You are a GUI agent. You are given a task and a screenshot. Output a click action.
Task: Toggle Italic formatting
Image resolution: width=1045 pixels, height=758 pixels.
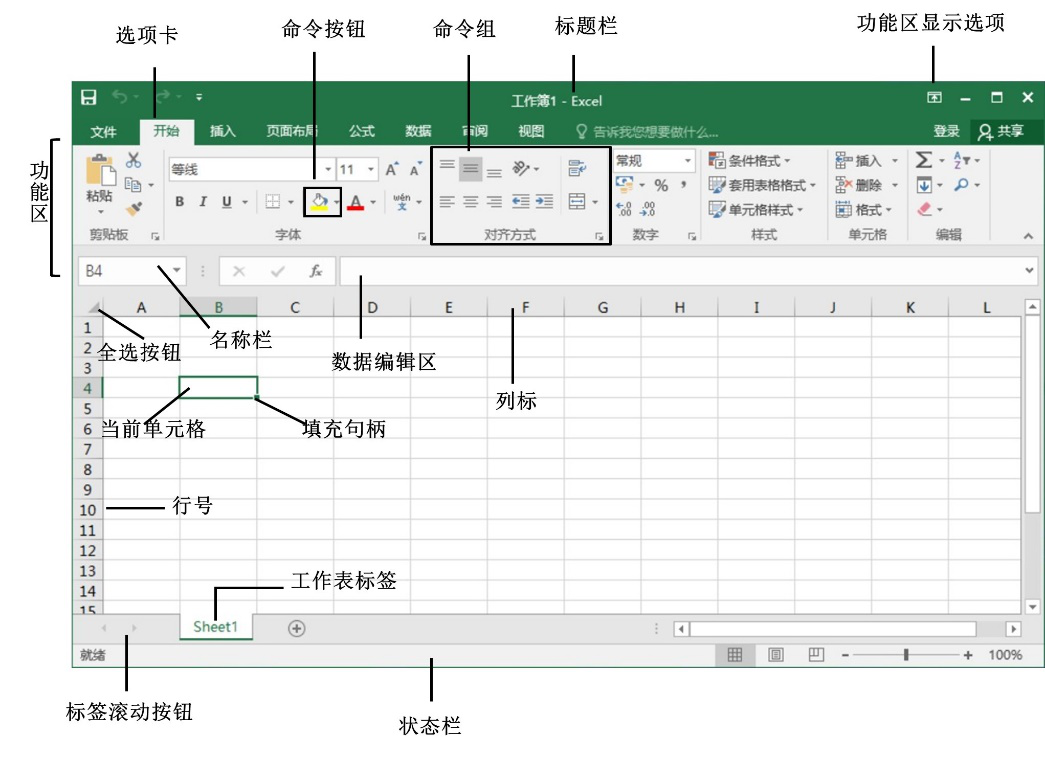pyautogui.click(x=203, y=202)
